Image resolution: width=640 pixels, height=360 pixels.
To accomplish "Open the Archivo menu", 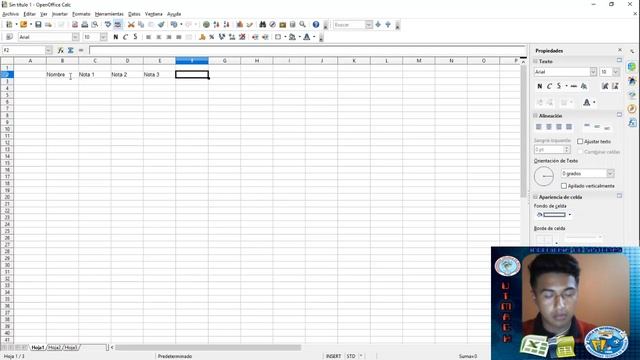I will [x=10, y=14].
